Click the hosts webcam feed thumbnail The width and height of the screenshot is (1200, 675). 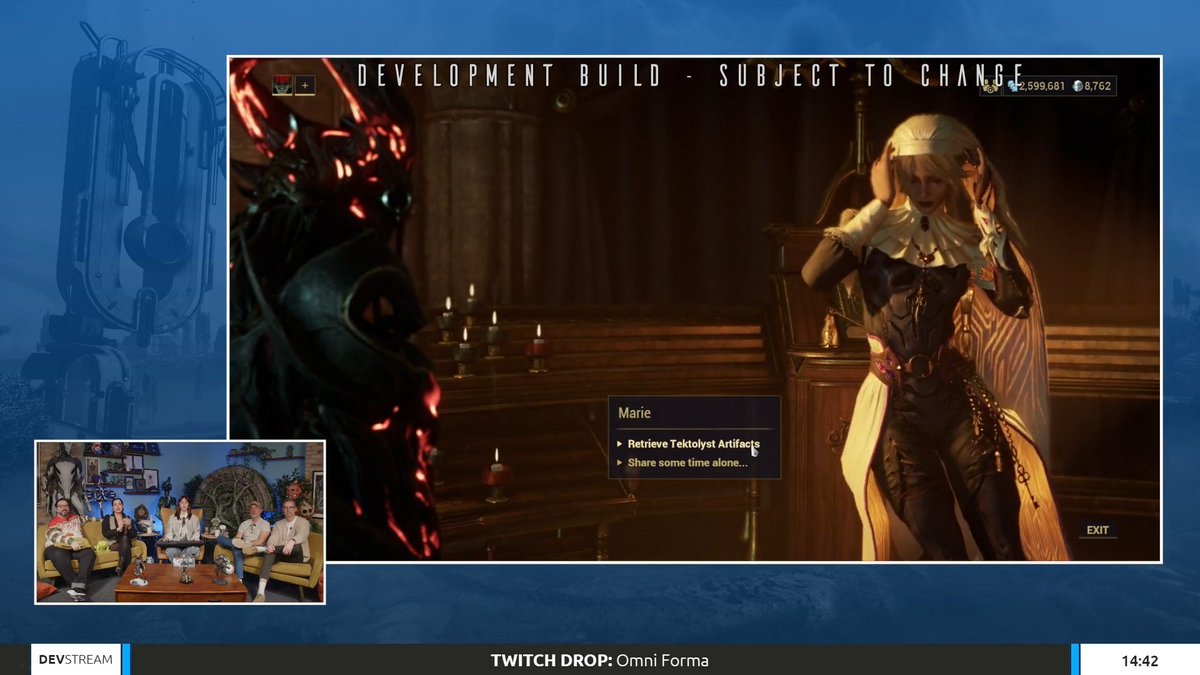(x=180, y=522)
